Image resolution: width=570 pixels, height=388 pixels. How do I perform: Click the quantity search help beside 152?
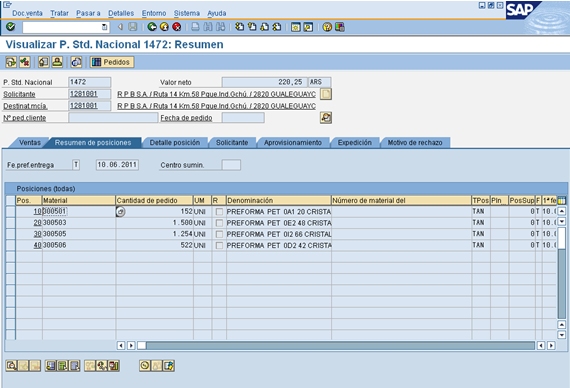pos(121,212)
